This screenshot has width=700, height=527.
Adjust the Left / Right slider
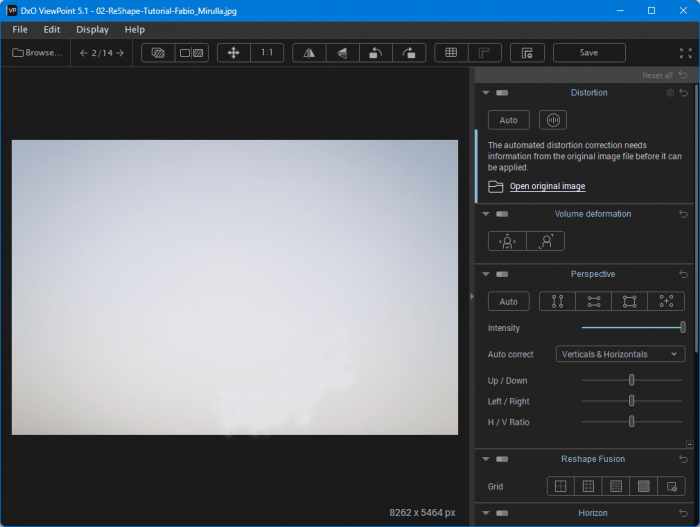631,401
